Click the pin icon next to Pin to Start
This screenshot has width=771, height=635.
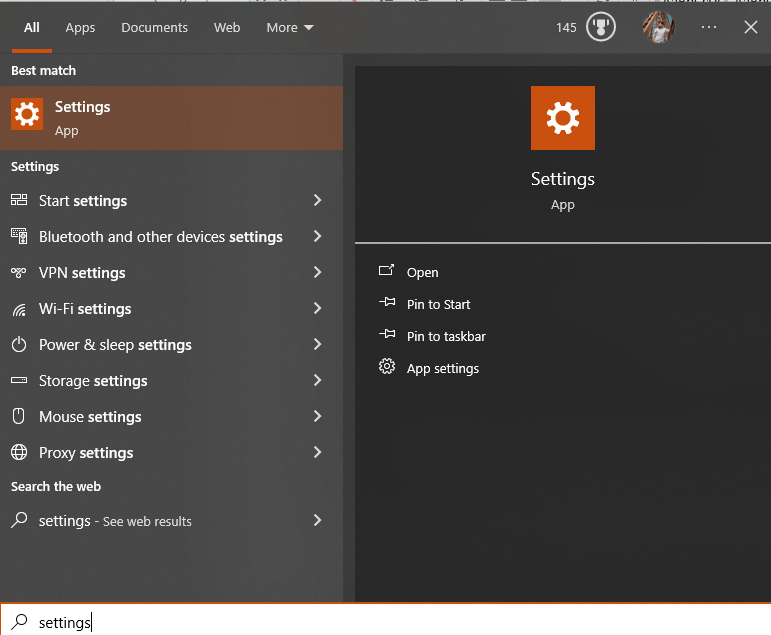[x=387, y=302]
